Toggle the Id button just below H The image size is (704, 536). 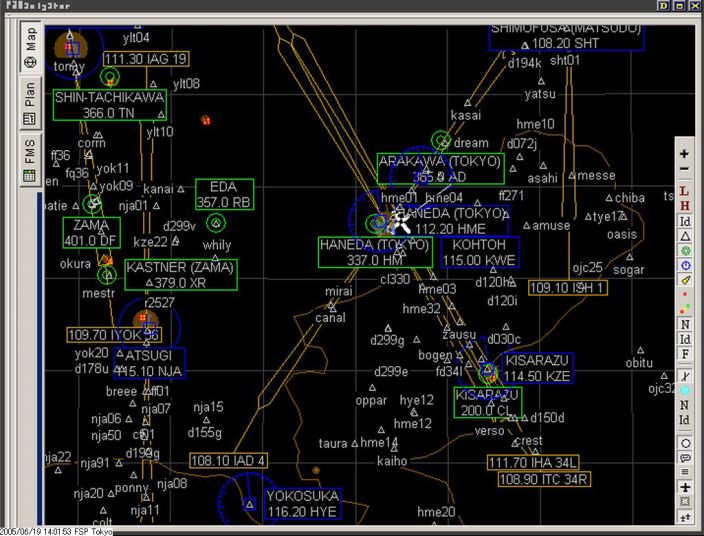pos(685,221)
